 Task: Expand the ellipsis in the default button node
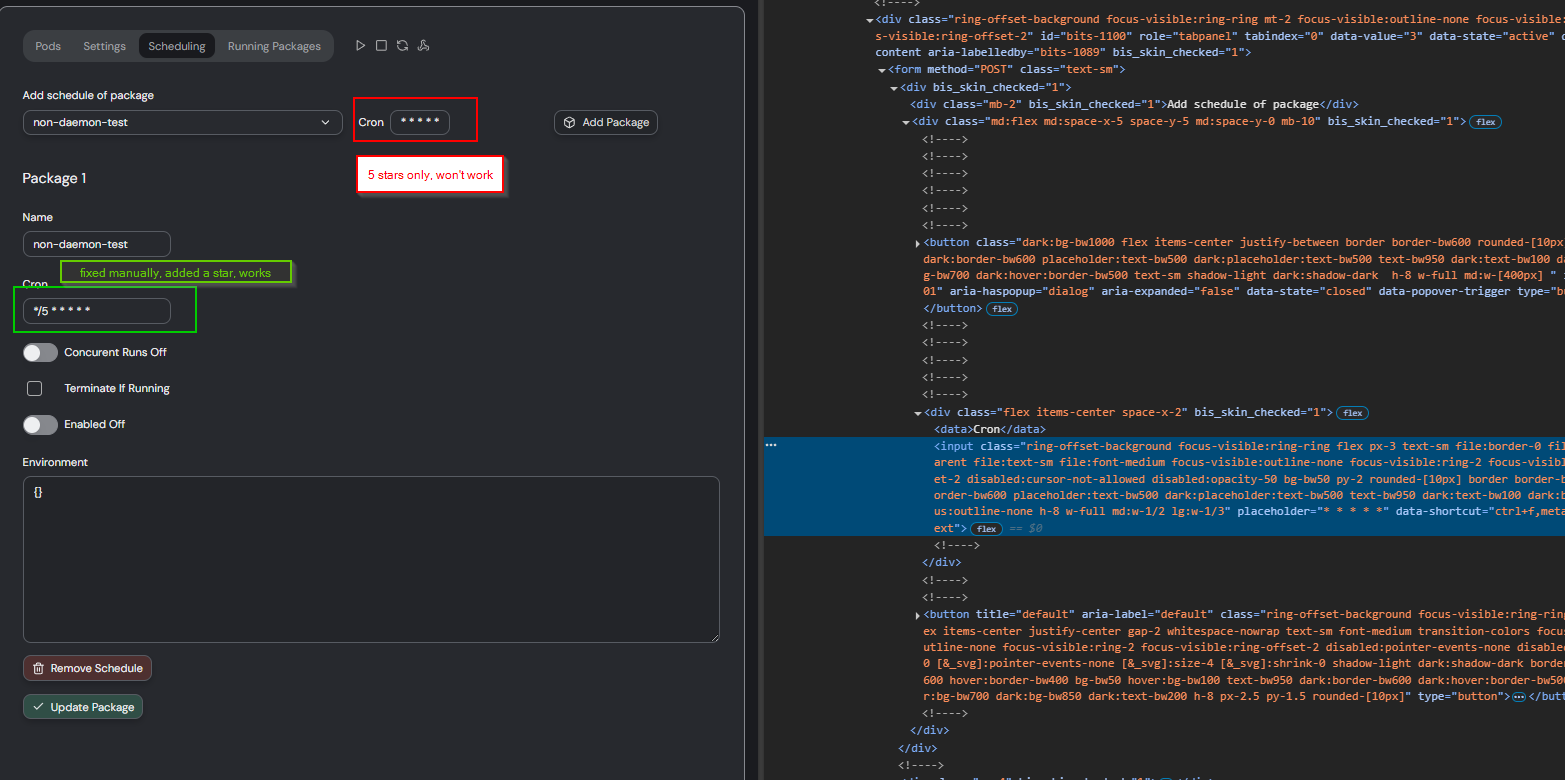(1518, 696)
